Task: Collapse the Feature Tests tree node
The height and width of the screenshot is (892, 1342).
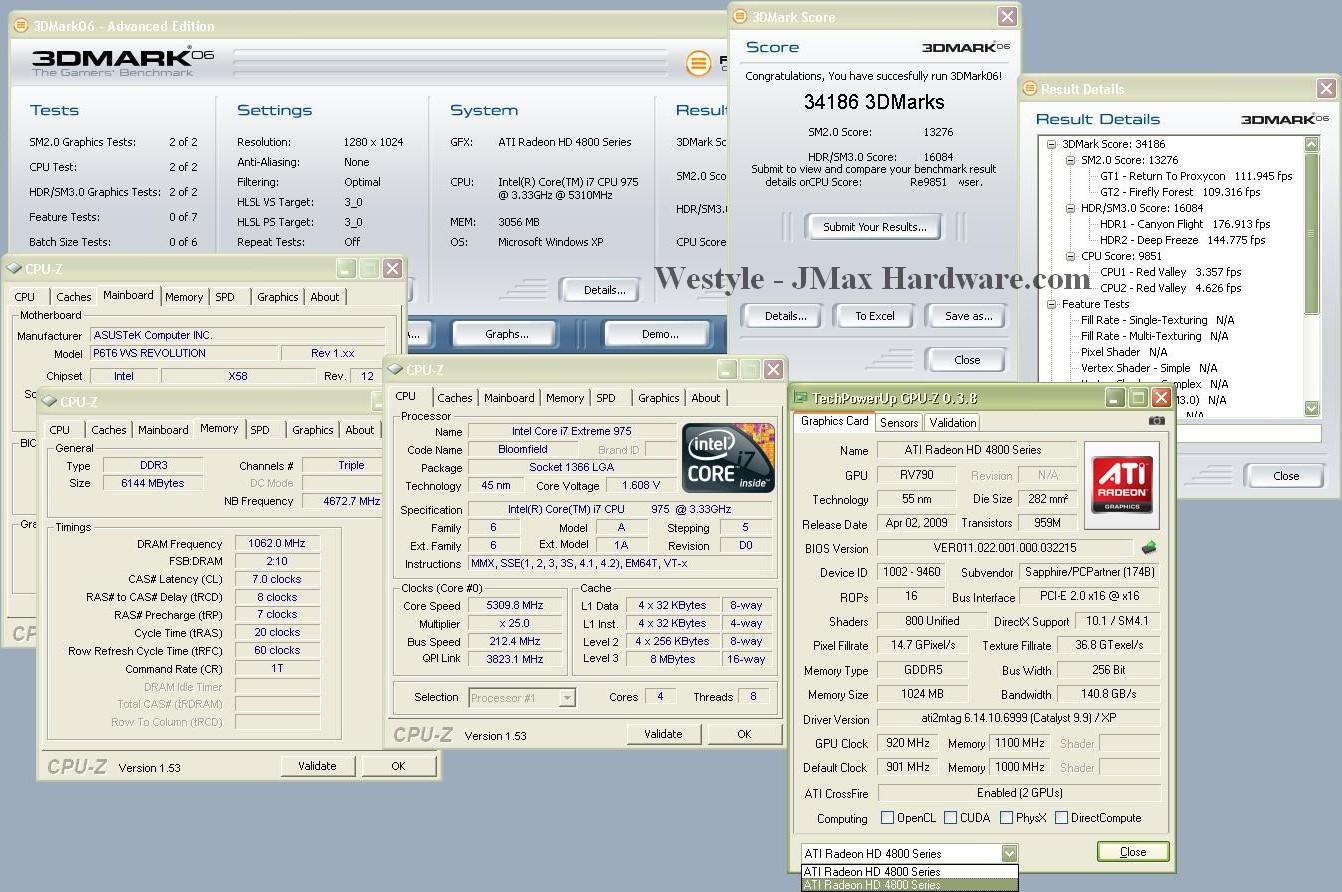Action: click(1053, 304)
